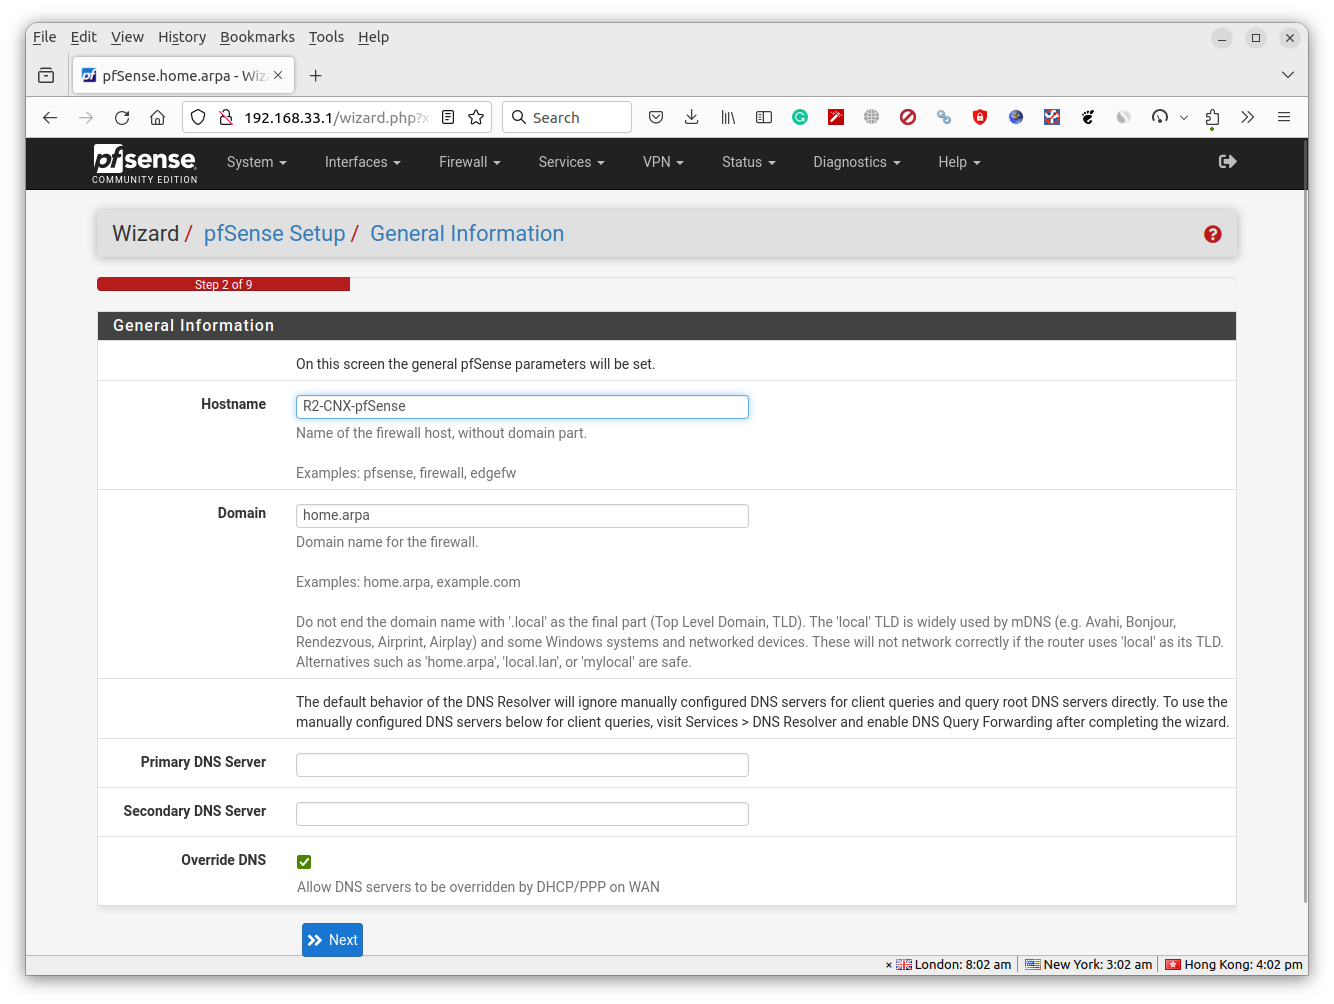Click the green Grammarly extension icon
Viewport: 1334px width, 1004px height.
pos(800,117)
